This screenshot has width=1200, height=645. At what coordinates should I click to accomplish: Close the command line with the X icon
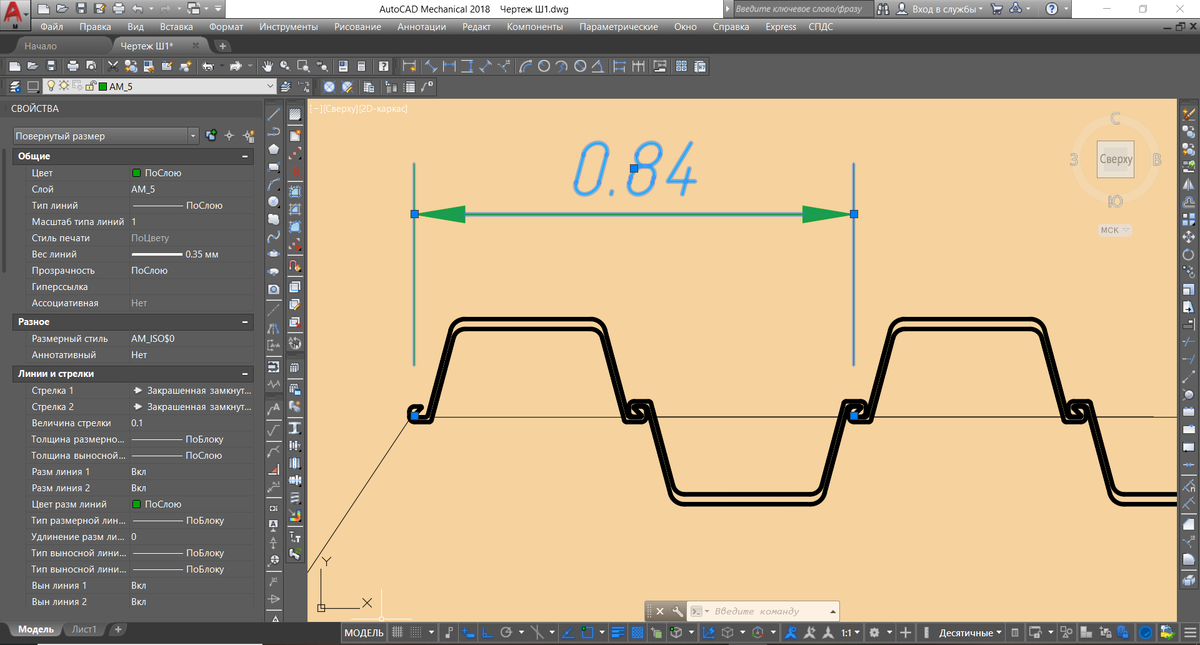(660, 611)
